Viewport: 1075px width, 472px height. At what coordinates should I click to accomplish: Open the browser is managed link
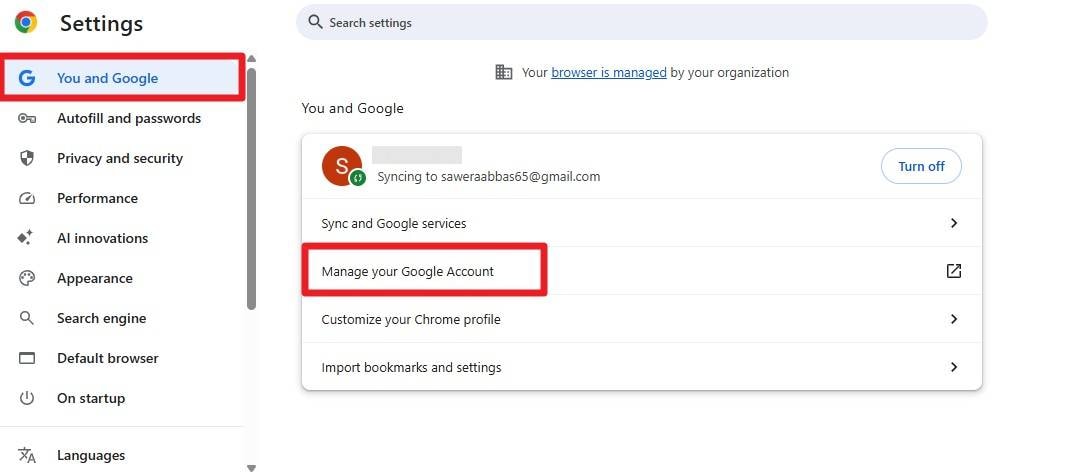608,72
